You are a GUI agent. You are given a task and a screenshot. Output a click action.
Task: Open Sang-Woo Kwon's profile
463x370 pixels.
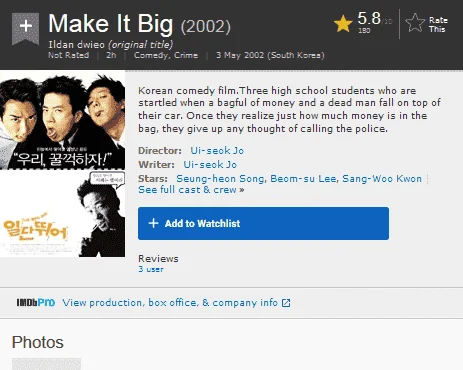pos(382,179)
